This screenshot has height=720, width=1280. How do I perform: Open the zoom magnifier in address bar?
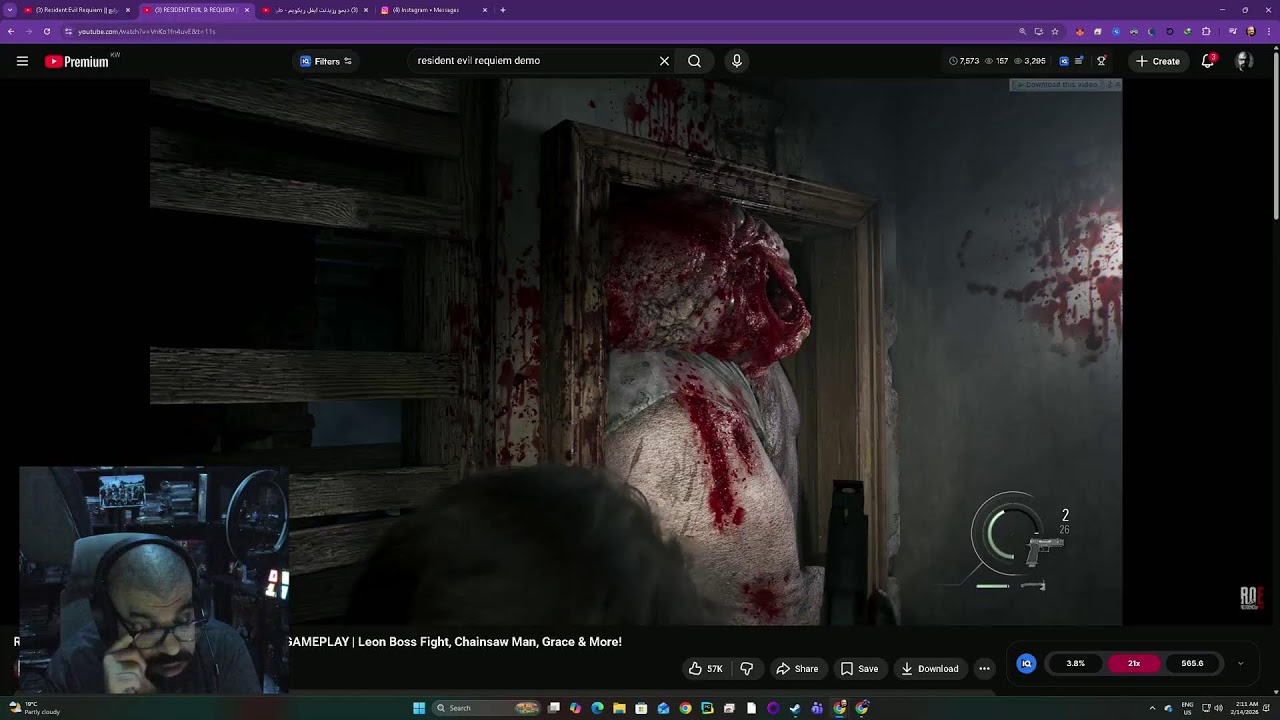point(1022,31)
